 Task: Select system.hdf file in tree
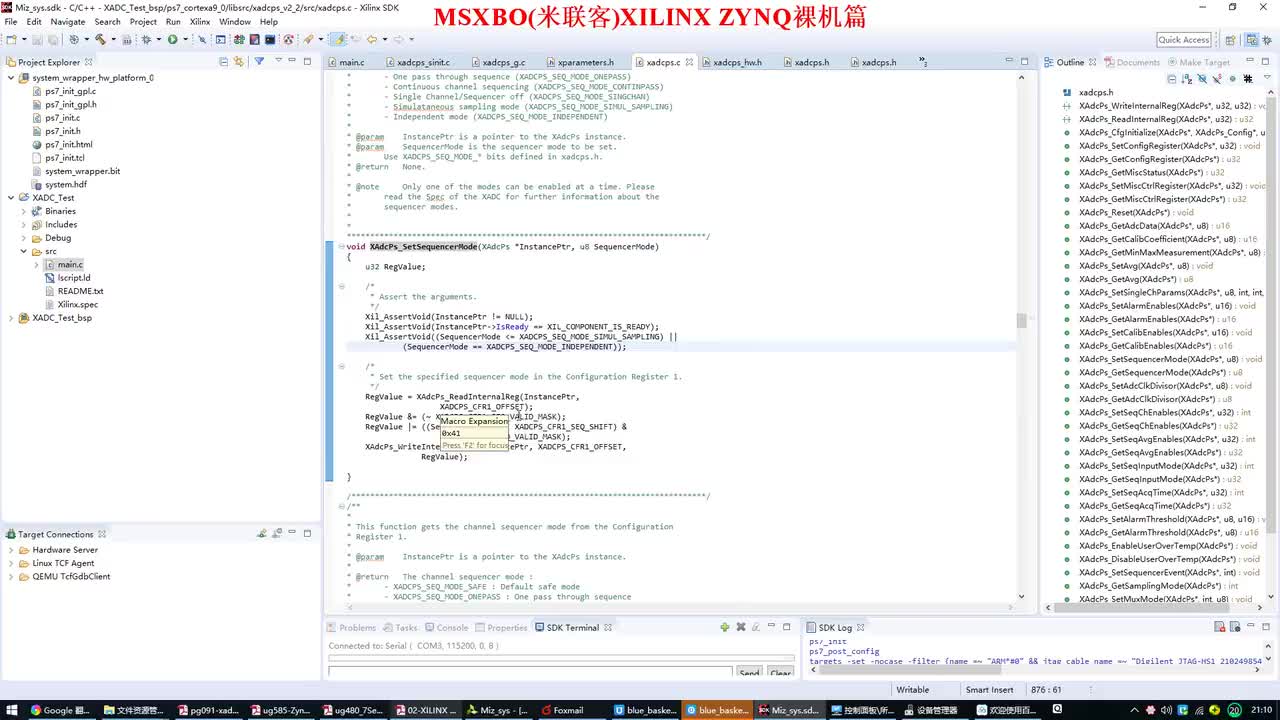coord(65,184)
